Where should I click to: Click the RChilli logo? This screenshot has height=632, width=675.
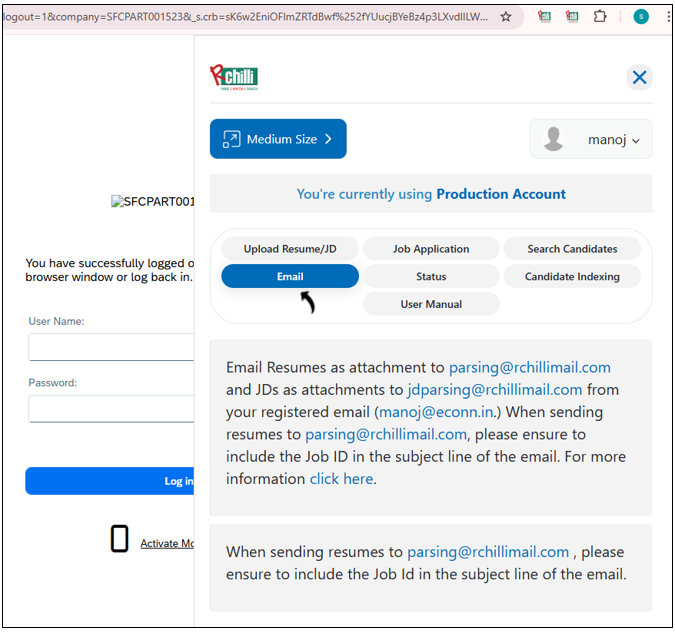233,77
